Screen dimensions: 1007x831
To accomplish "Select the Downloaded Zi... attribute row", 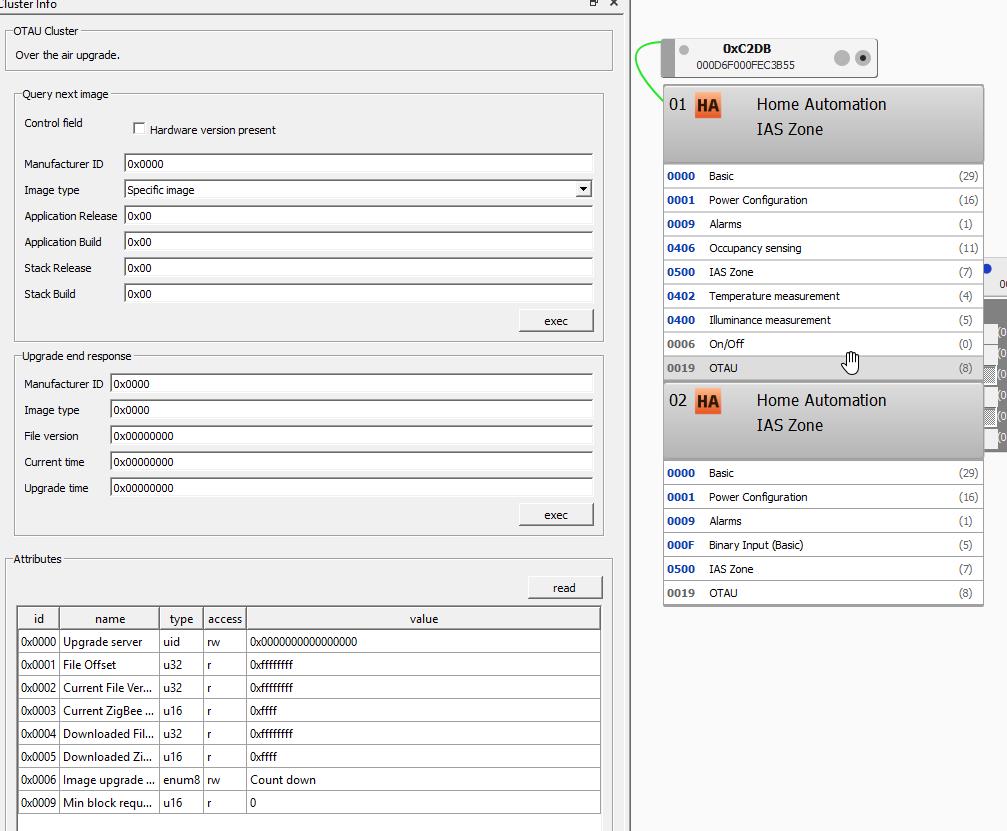I will 309,757.
